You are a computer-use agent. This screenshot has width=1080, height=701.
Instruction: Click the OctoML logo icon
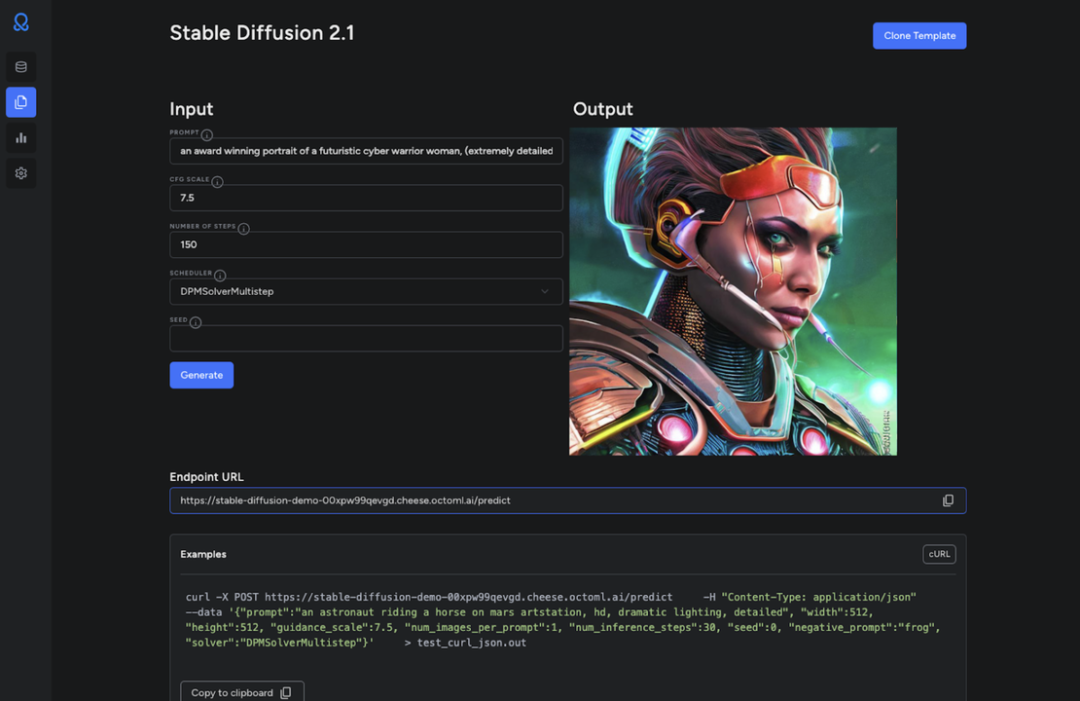pyautogui.click(x=21, y=23)
